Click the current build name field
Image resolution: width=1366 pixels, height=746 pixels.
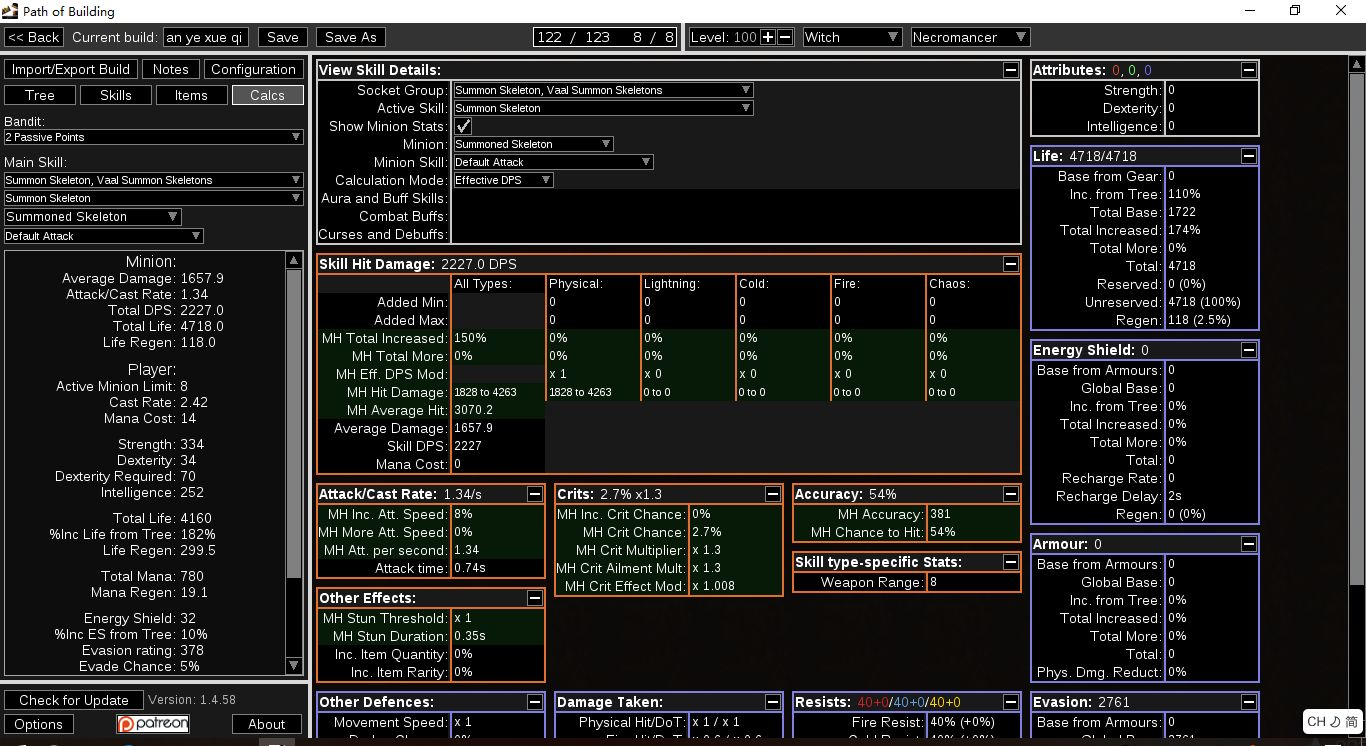click(x=206, y=37)
